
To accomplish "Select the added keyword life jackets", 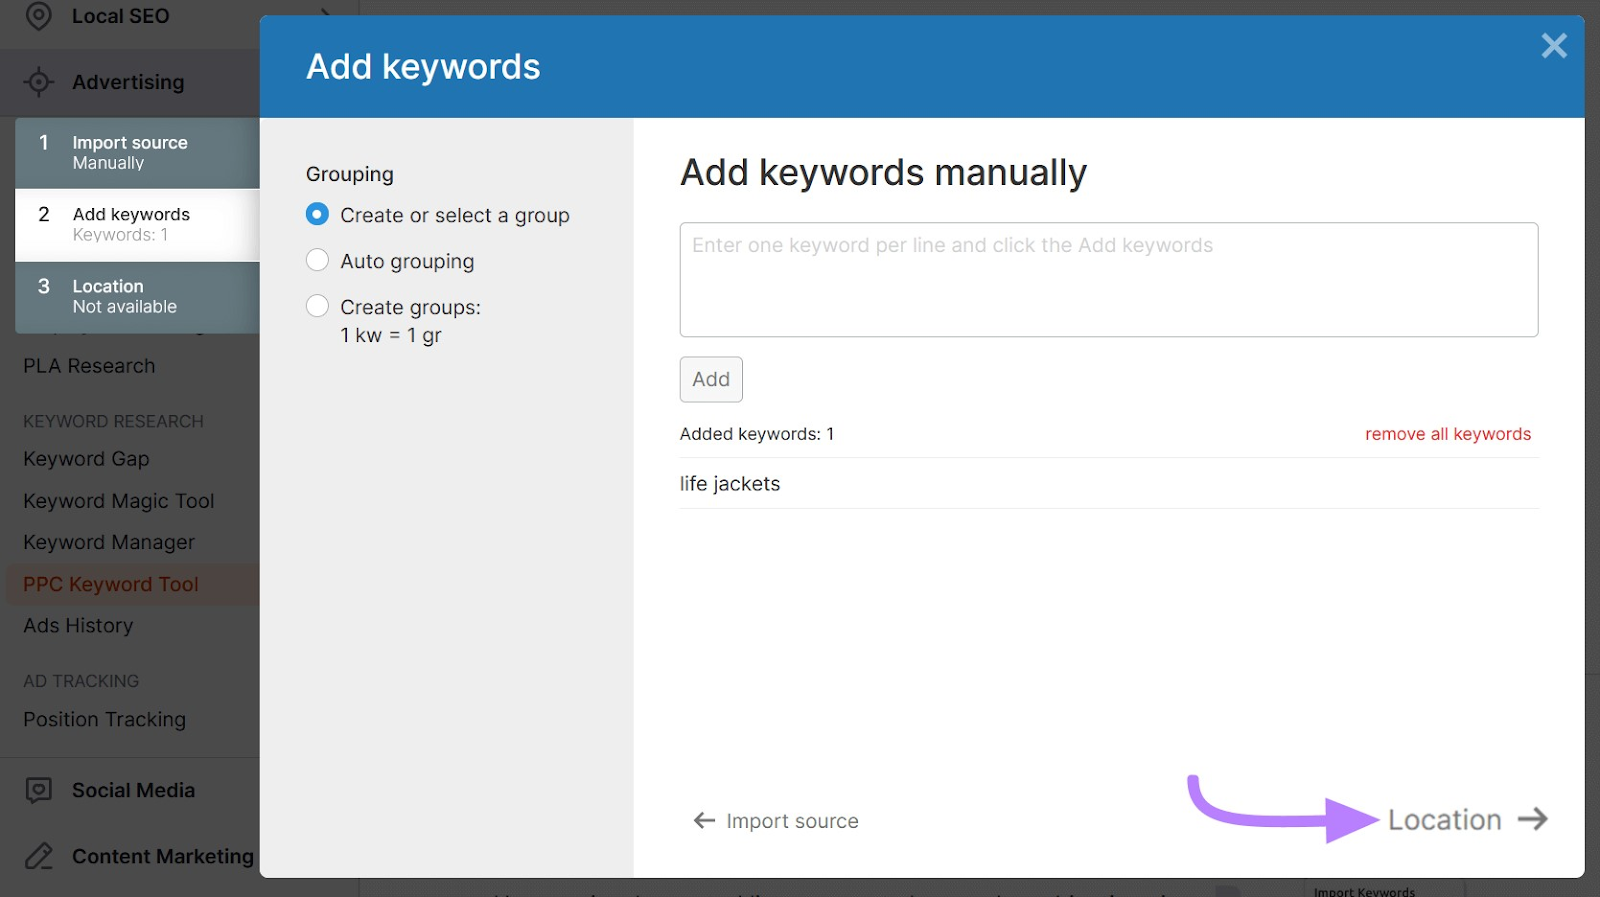I will point(730,484).
